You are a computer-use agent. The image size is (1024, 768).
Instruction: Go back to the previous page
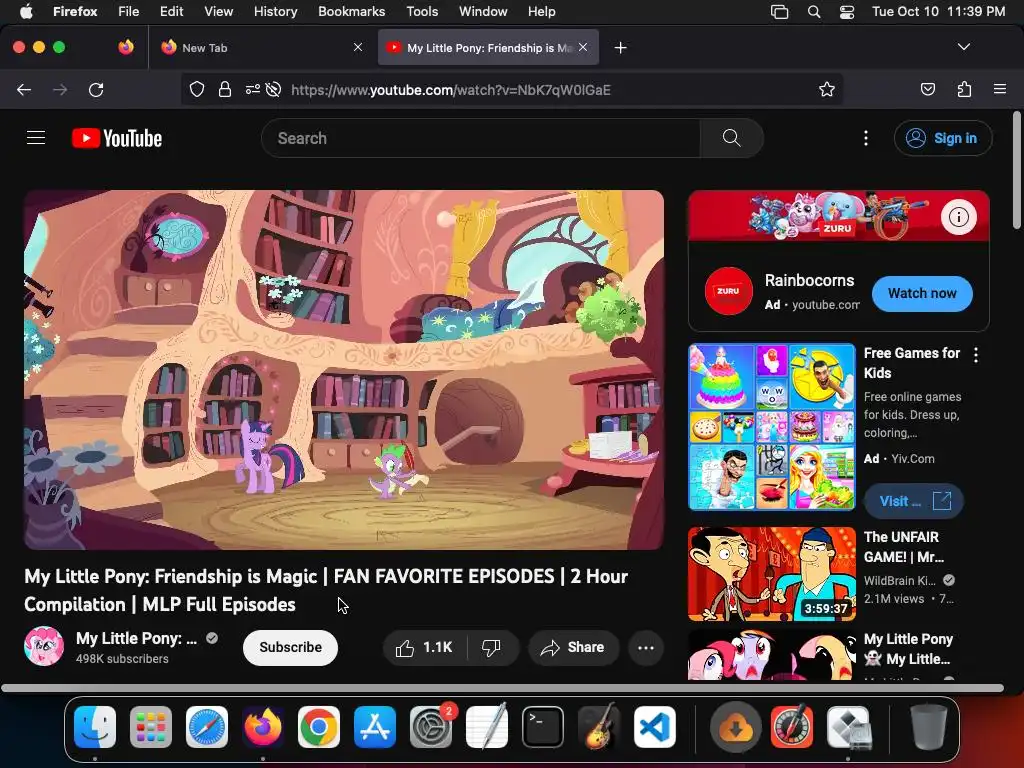[24, 89]
